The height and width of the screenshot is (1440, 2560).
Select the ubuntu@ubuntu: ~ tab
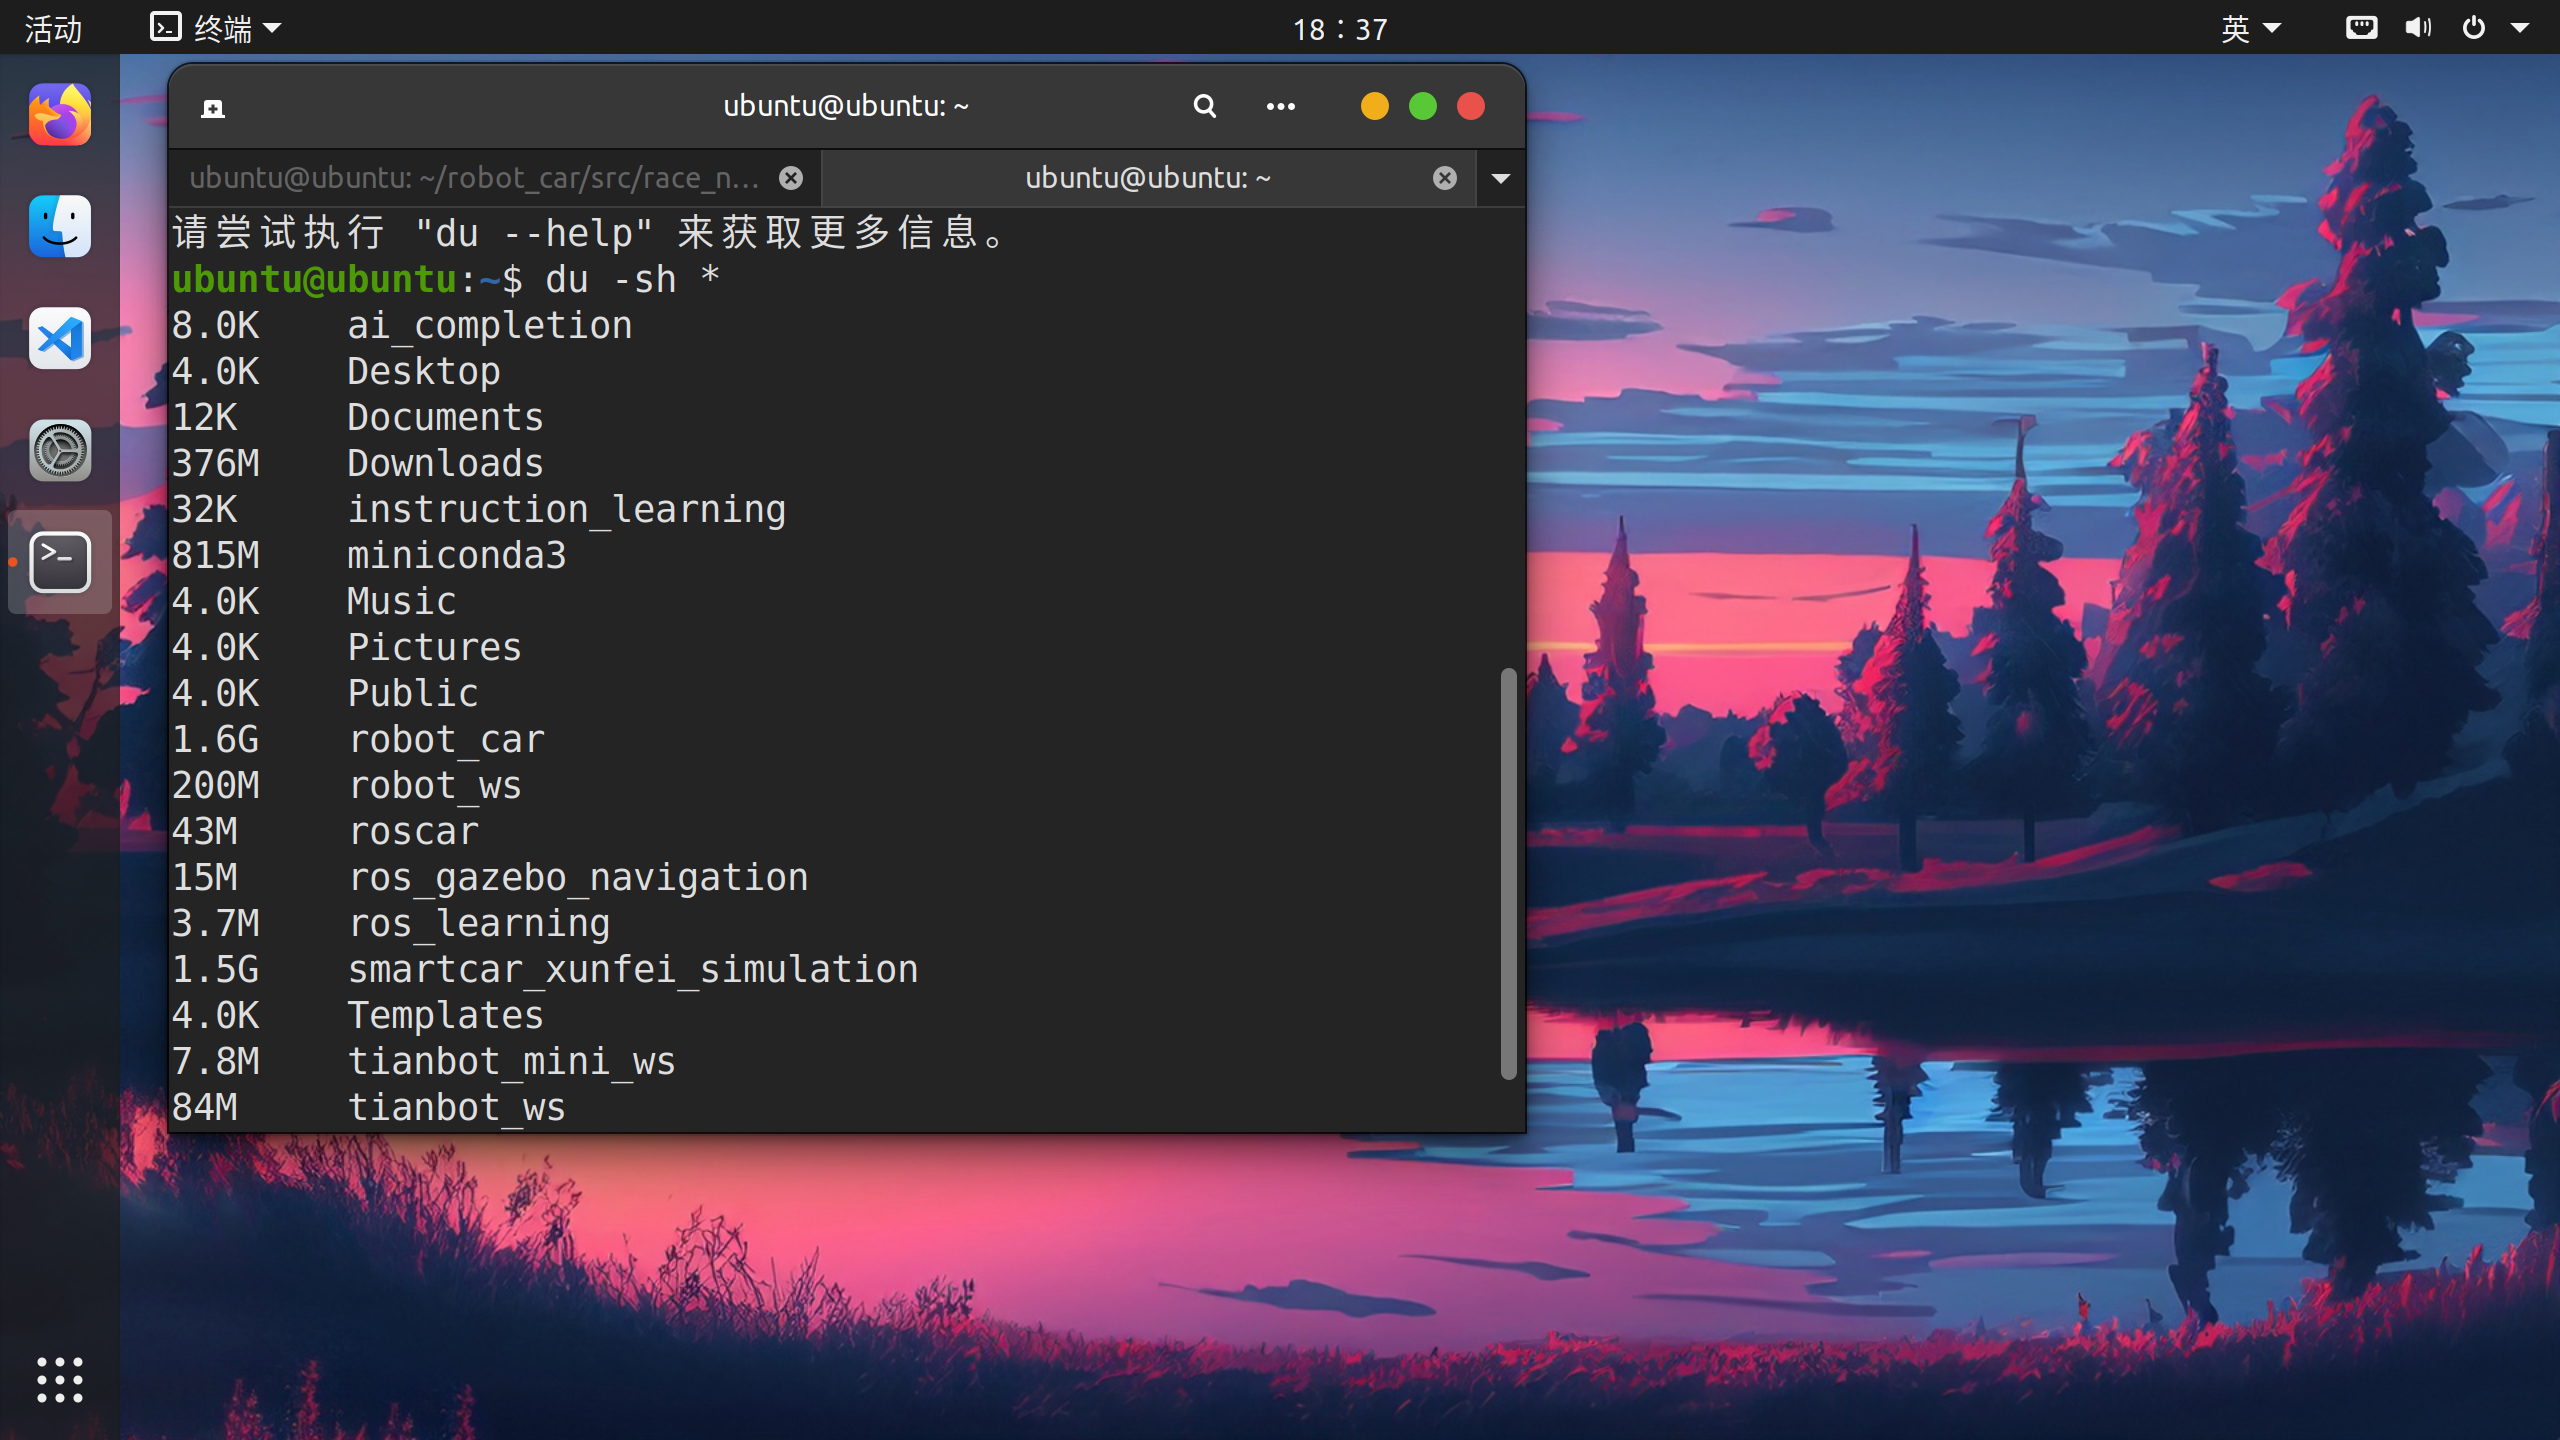1147,179
